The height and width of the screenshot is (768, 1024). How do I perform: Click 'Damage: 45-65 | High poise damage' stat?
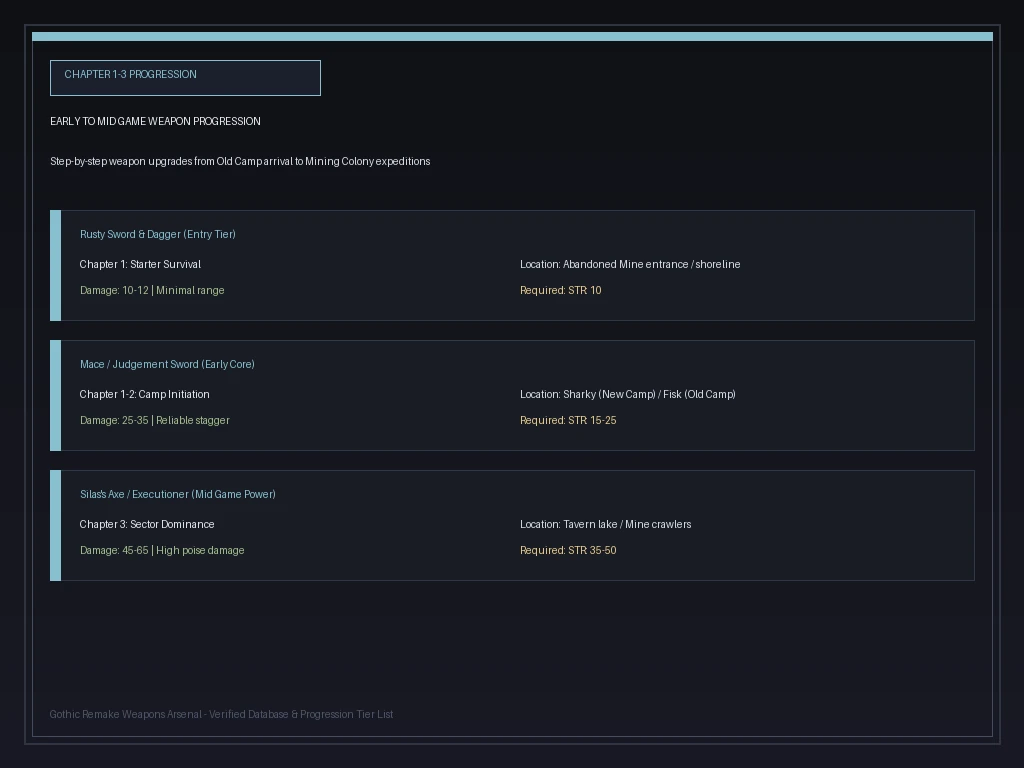[162, 551]
